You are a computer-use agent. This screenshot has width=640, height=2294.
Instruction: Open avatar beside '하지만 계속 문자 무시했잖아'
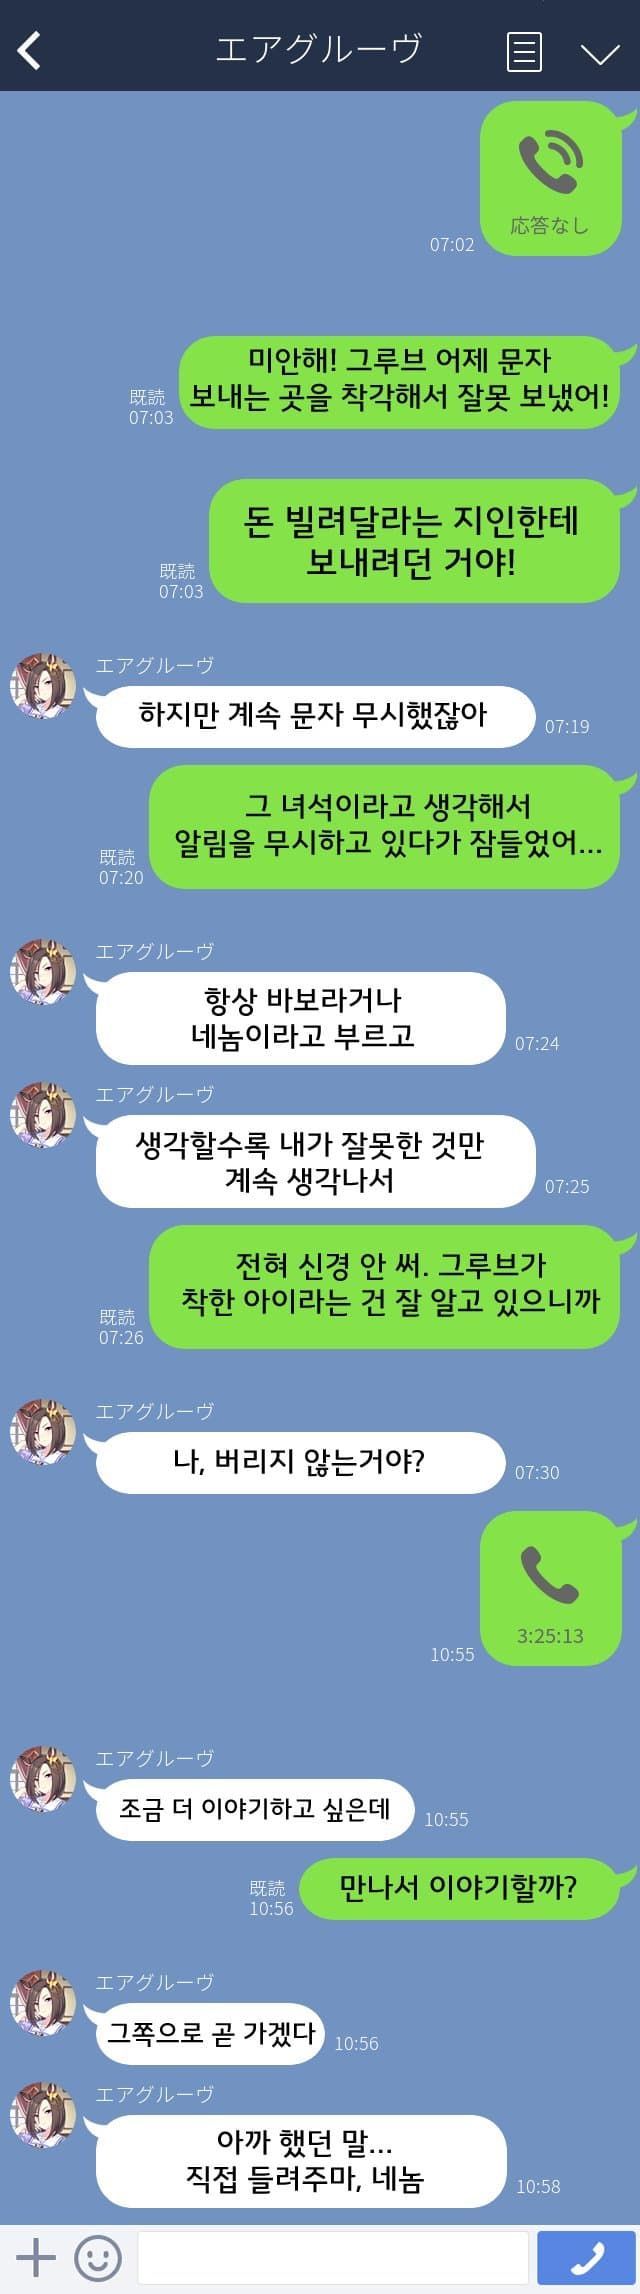pyautogui.click(x=43, y=686)
